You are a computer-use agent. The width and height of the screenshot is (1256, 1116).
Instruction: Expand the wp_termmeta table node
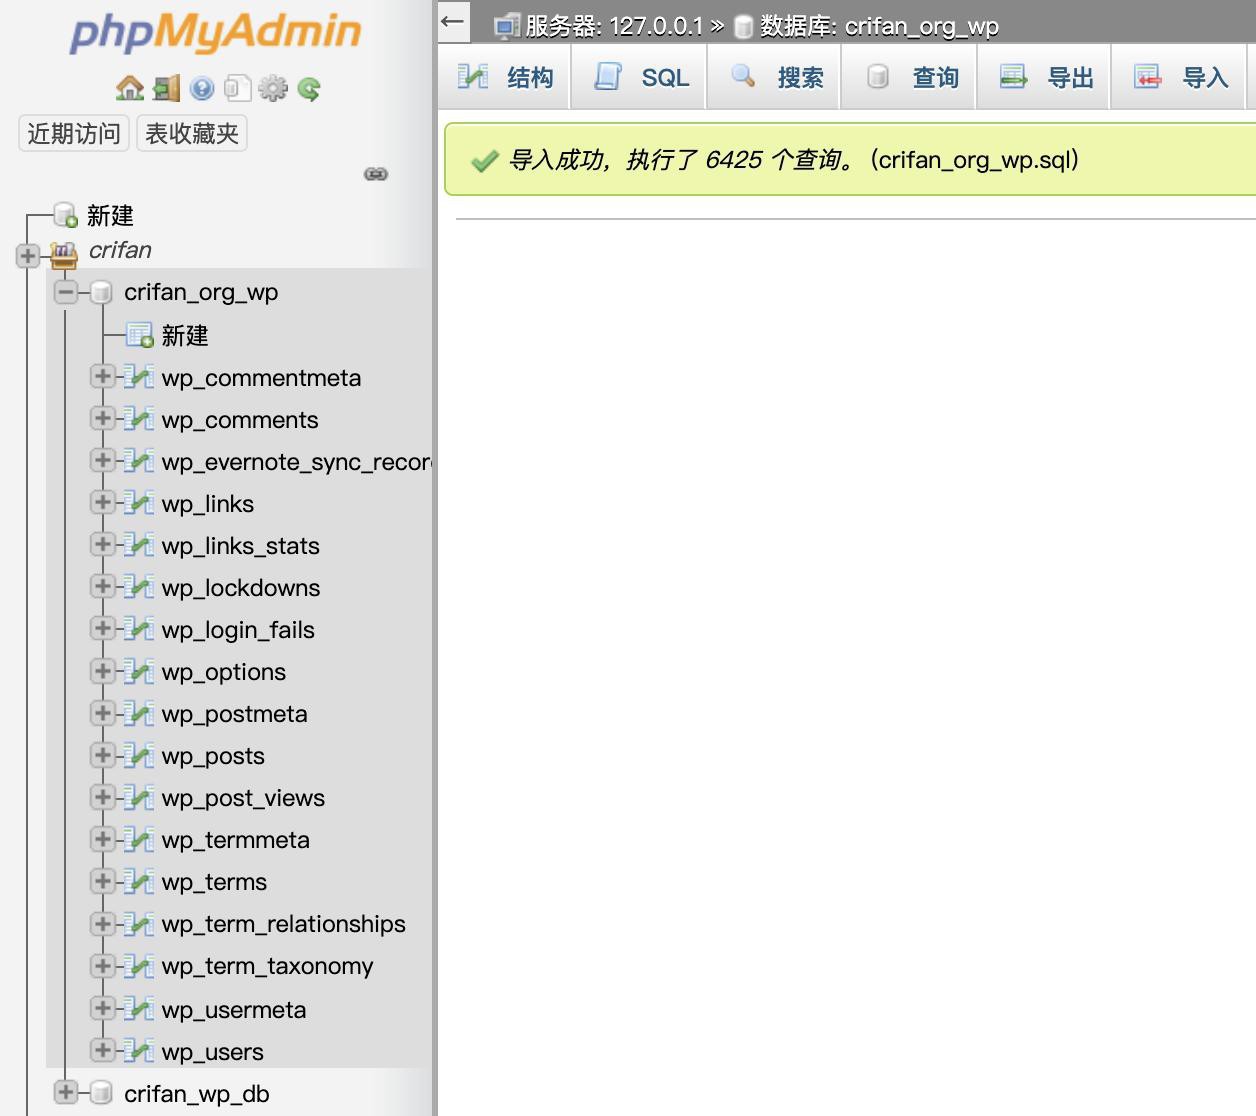[102, 839]
